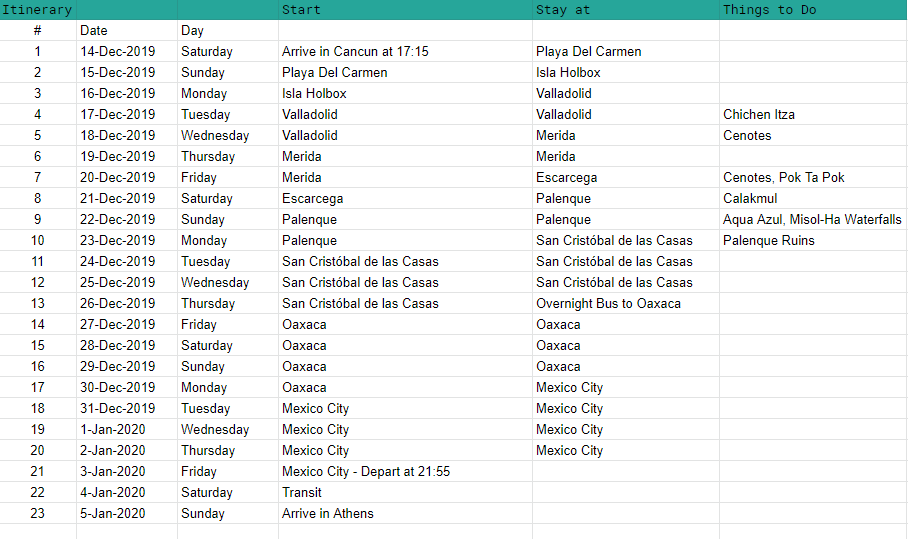908x539 pixels.
Task: Click the date cell "31-Dec-2019"
Action: point(118,409)
